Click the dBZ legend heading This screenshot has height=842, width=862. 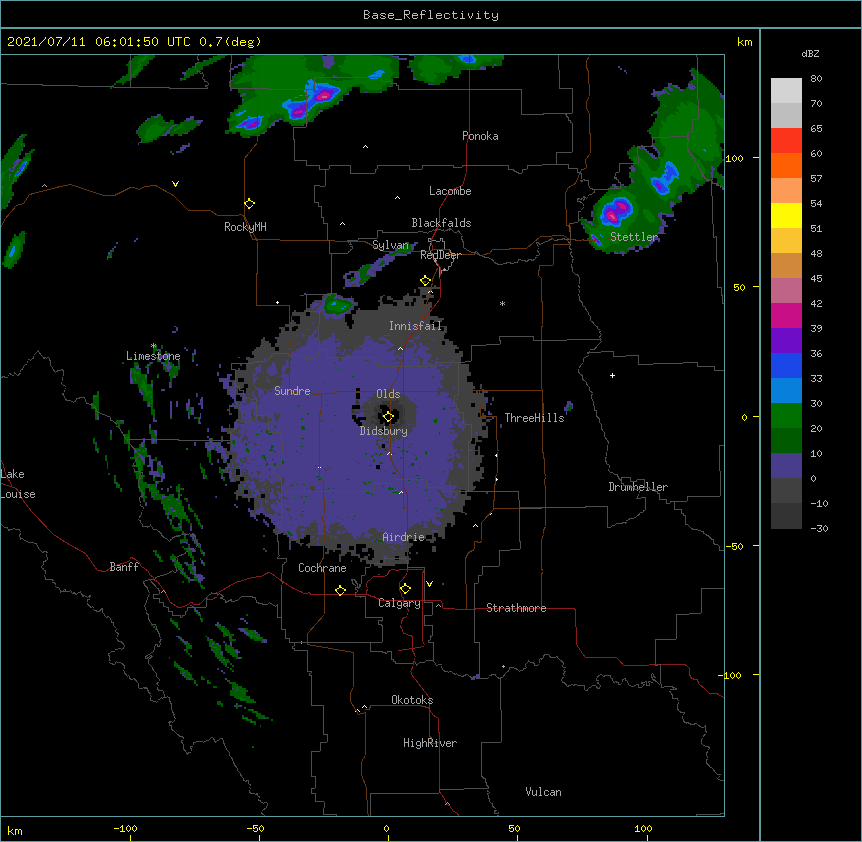pos(810,53)
